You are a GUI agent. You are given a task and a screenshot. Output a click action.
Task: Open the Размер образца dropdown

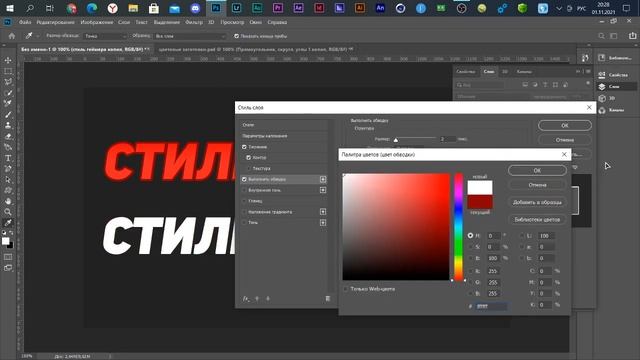105,36
